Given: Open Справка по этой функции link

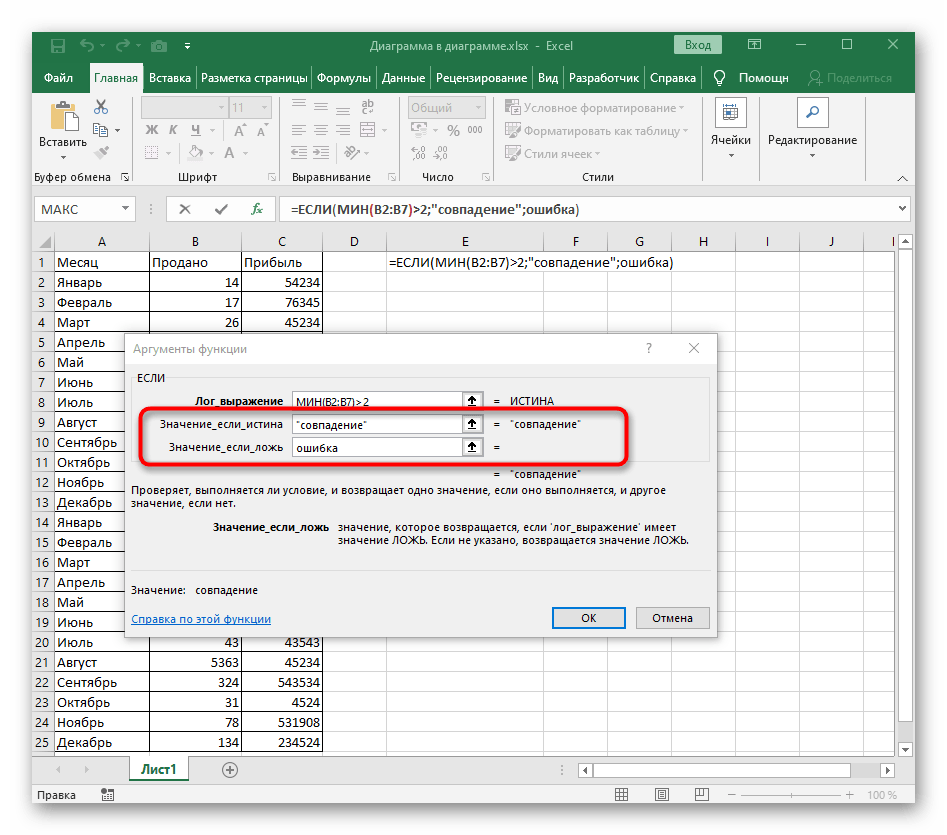Looking at the screenshot, I should pos(201,619).
